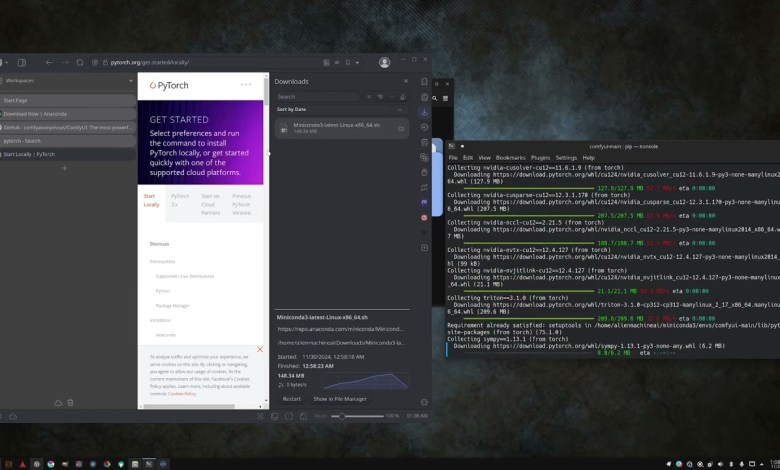Open History panel clock icon

pos(424,127)
